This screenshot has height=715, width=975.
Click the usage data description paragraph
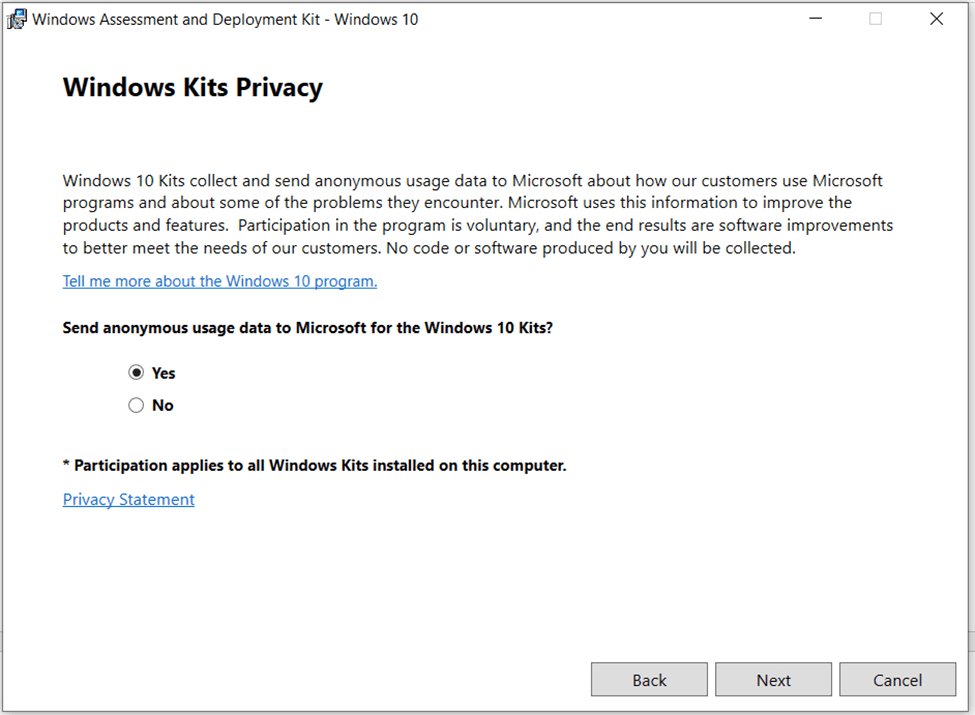click(x=478, y=214)
